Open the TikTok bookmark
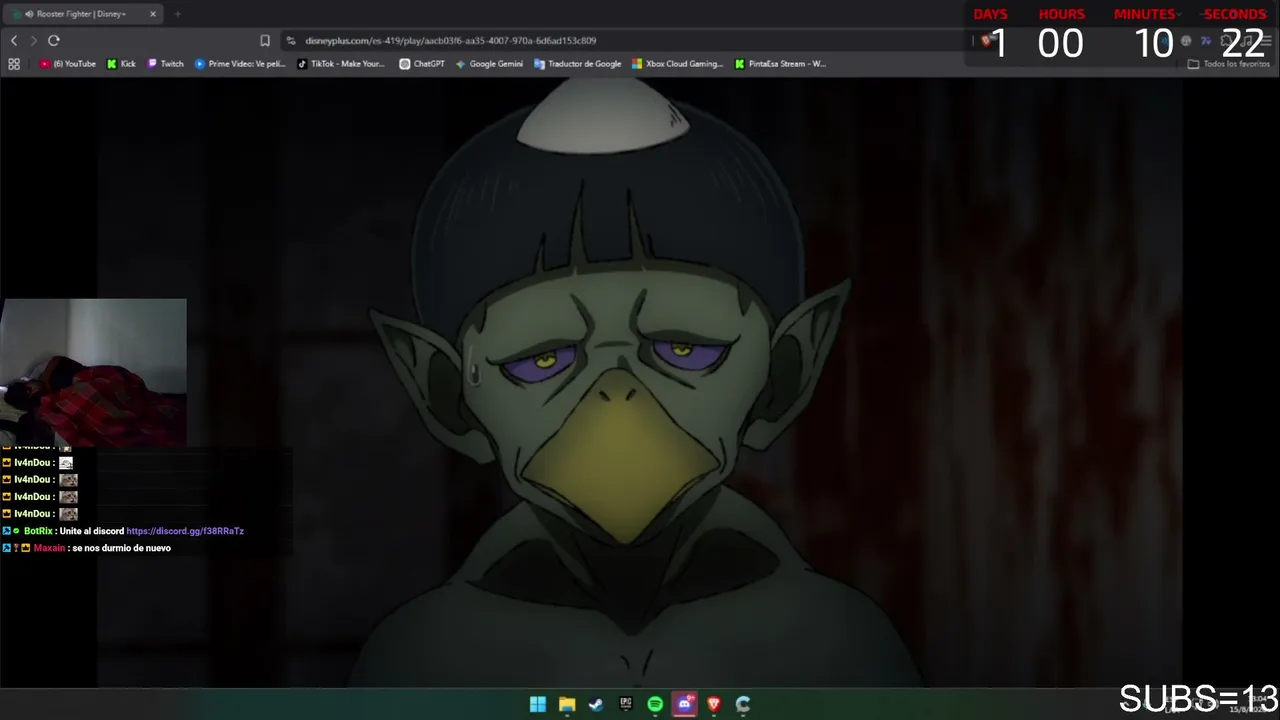Image resolution: width=1280 pixels, height=720 pixels. [341, 64]
